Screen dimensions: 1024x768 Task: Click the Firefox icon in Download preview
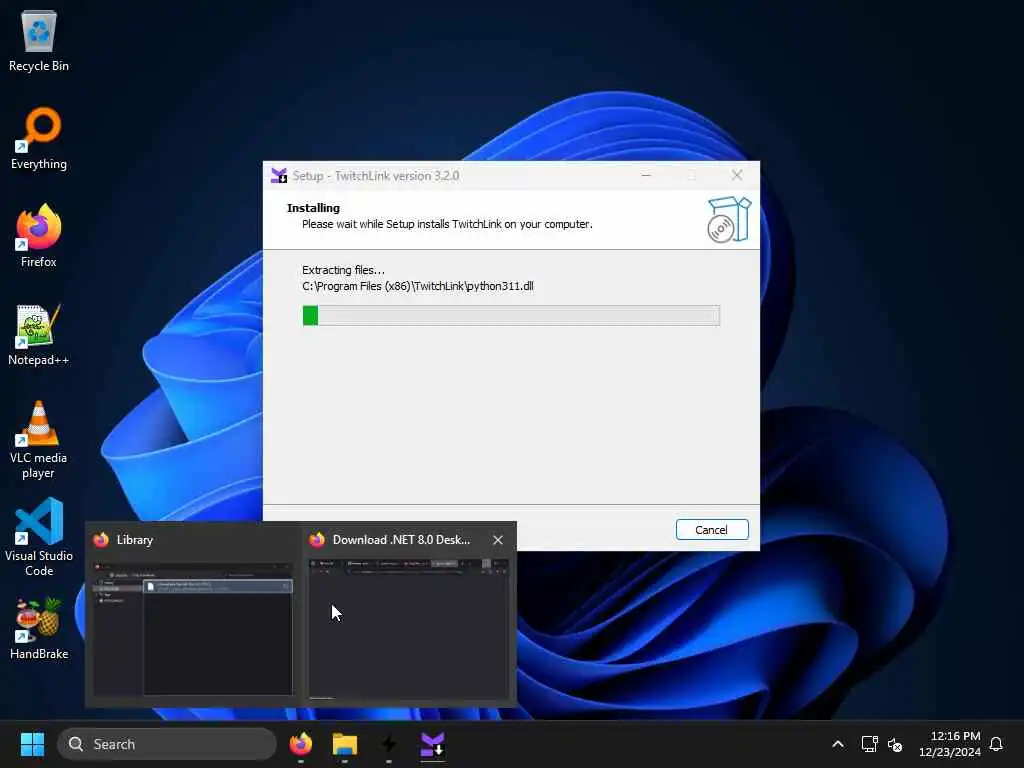(x=317, y=539)
